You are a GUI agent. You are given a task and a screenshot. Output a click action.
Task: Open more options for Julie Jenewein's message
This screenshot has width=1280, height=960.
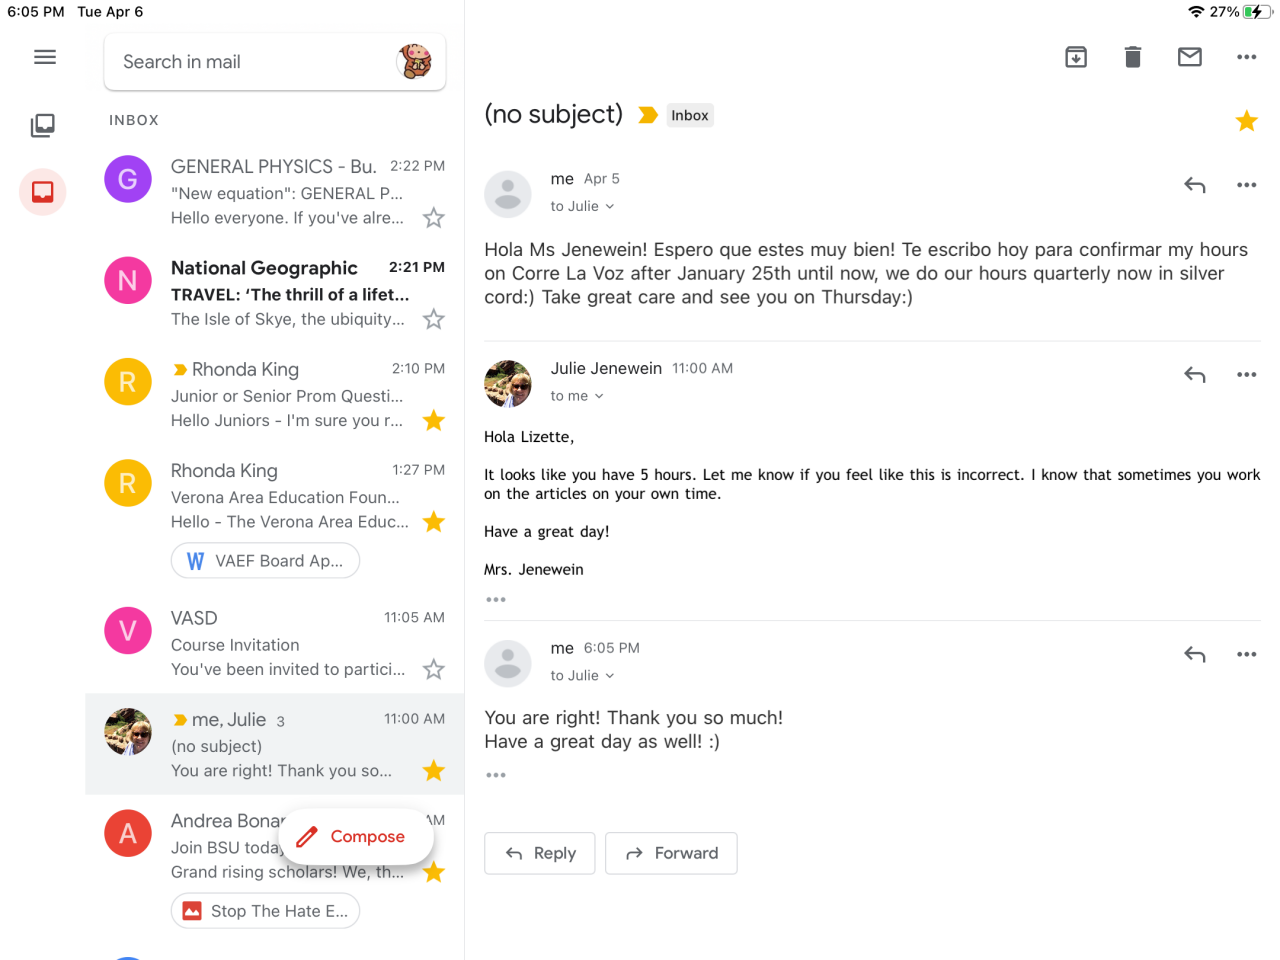(x=1246, y=375)
